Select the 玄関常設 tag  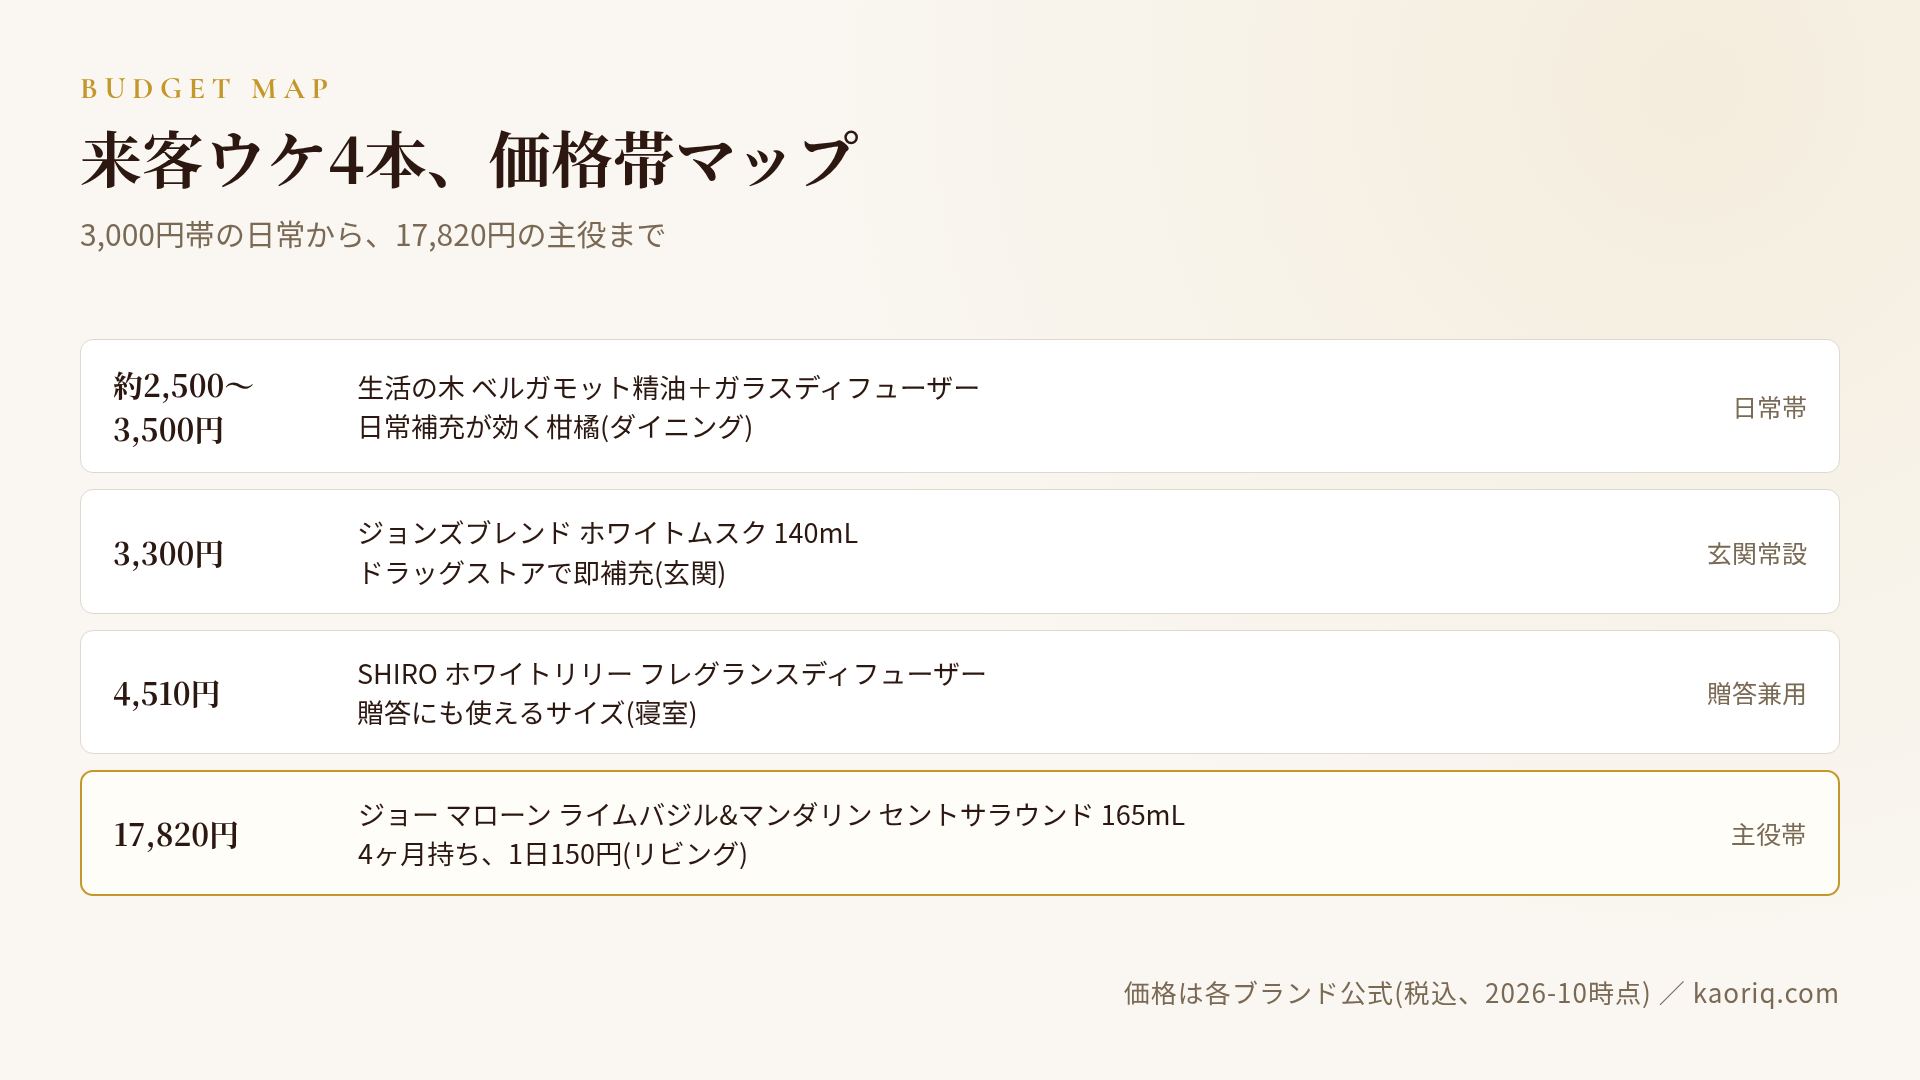click(x=1757, y=554)
